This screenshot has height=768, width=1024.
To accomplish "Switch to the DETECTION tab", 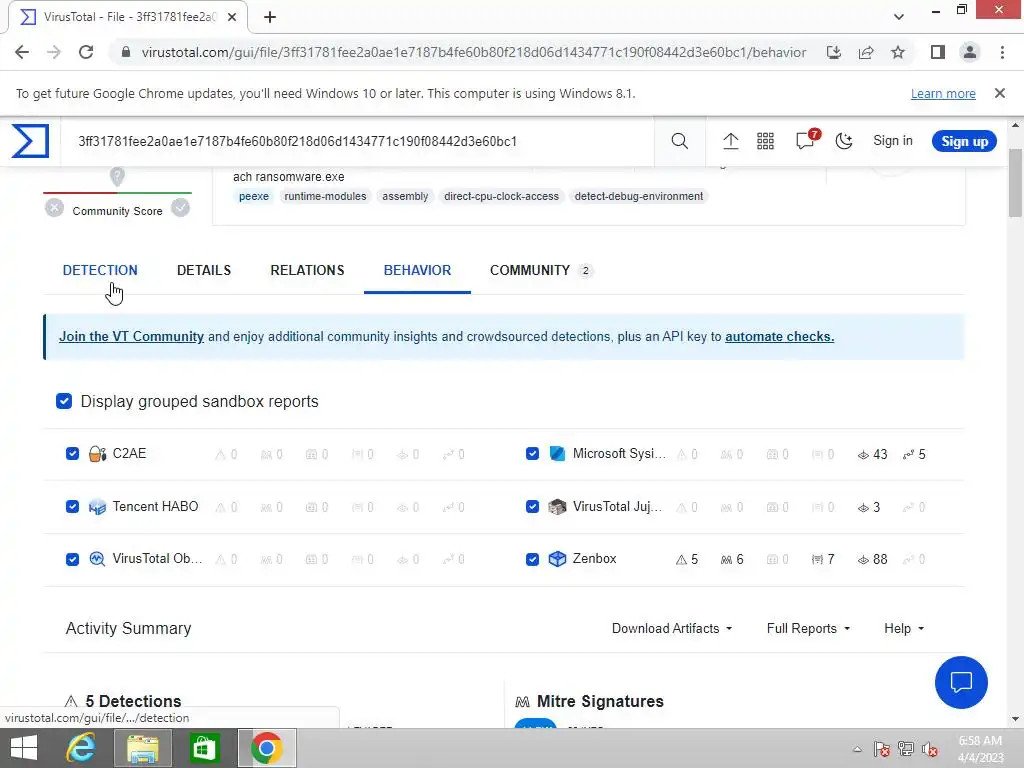I will point(100,270).
